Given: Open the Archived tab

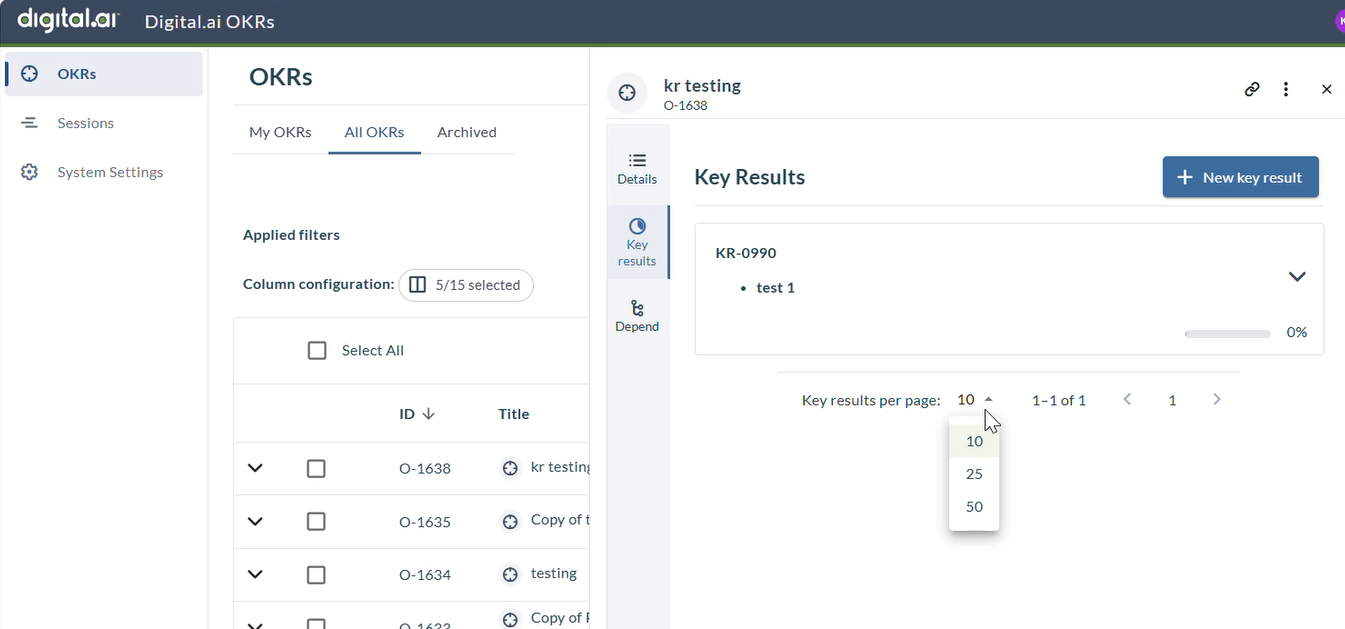Looking at the screenshot, I should click(x=466, y=132).
